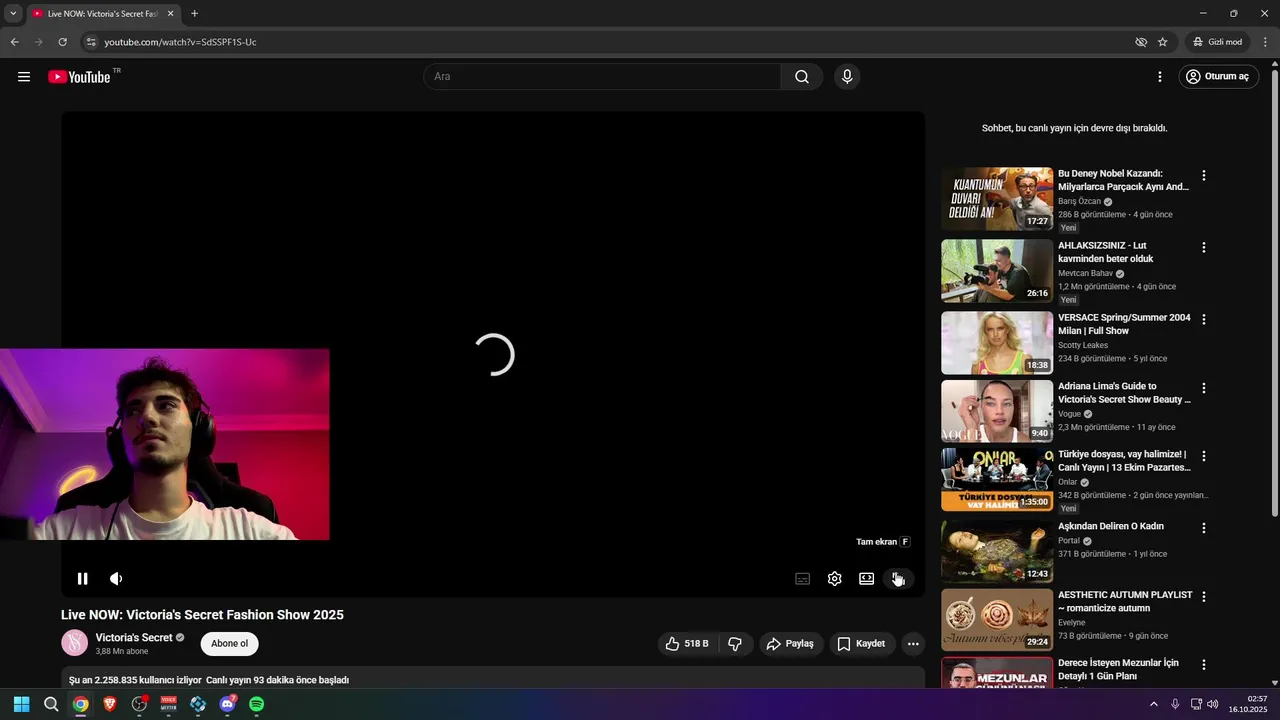Open Bu Deney Nobel Kazandı video thumbnail

(x=997, y=199)
